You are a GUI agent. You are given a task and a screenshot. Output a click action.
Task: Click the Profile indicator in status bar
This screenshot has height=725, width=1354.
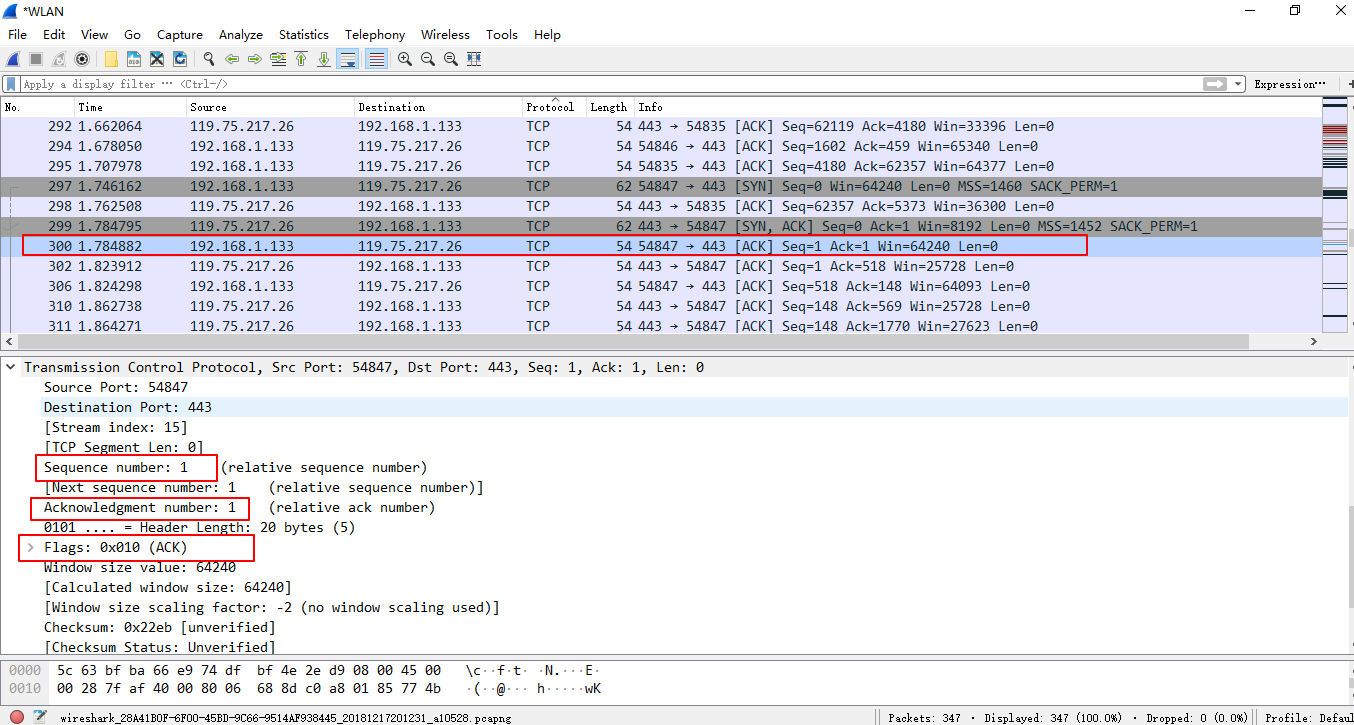[1308, 717]
